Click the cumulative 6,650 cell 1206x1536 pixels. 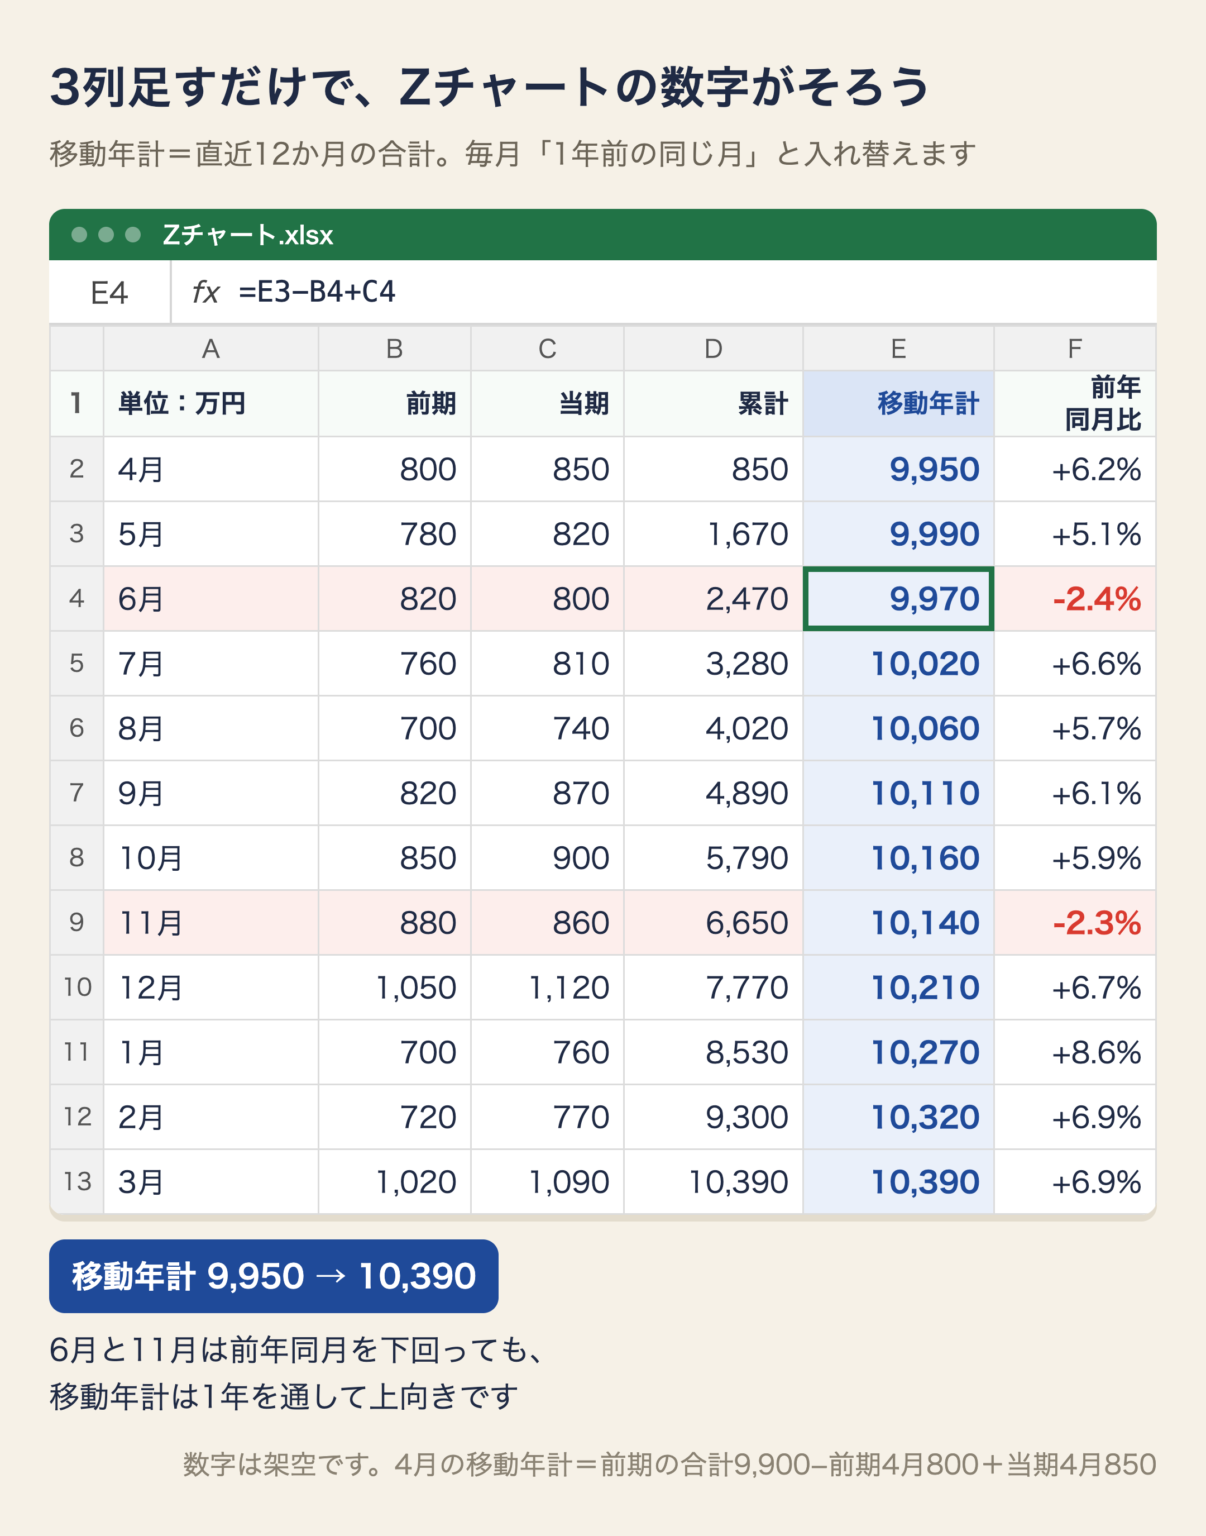tap(714, 923)
